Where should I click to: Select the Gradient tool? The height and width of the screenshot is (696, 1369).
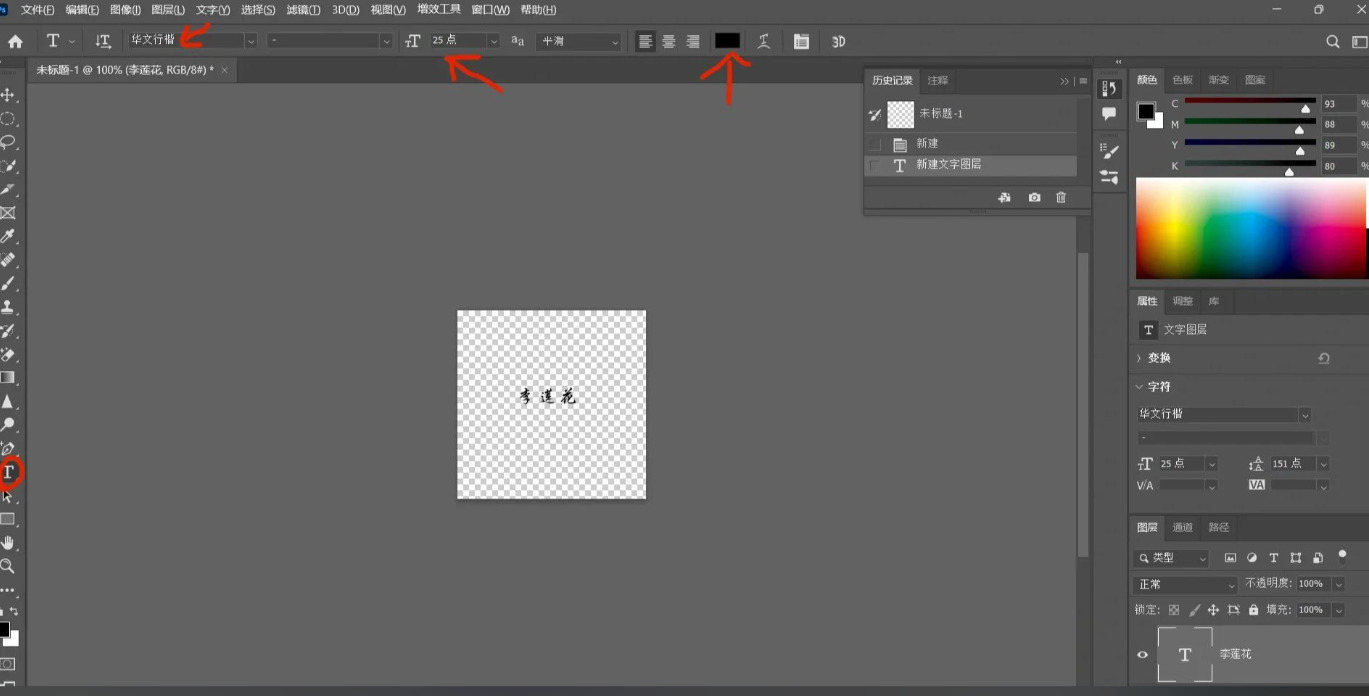pyautogui.click(x=8, y=378)
